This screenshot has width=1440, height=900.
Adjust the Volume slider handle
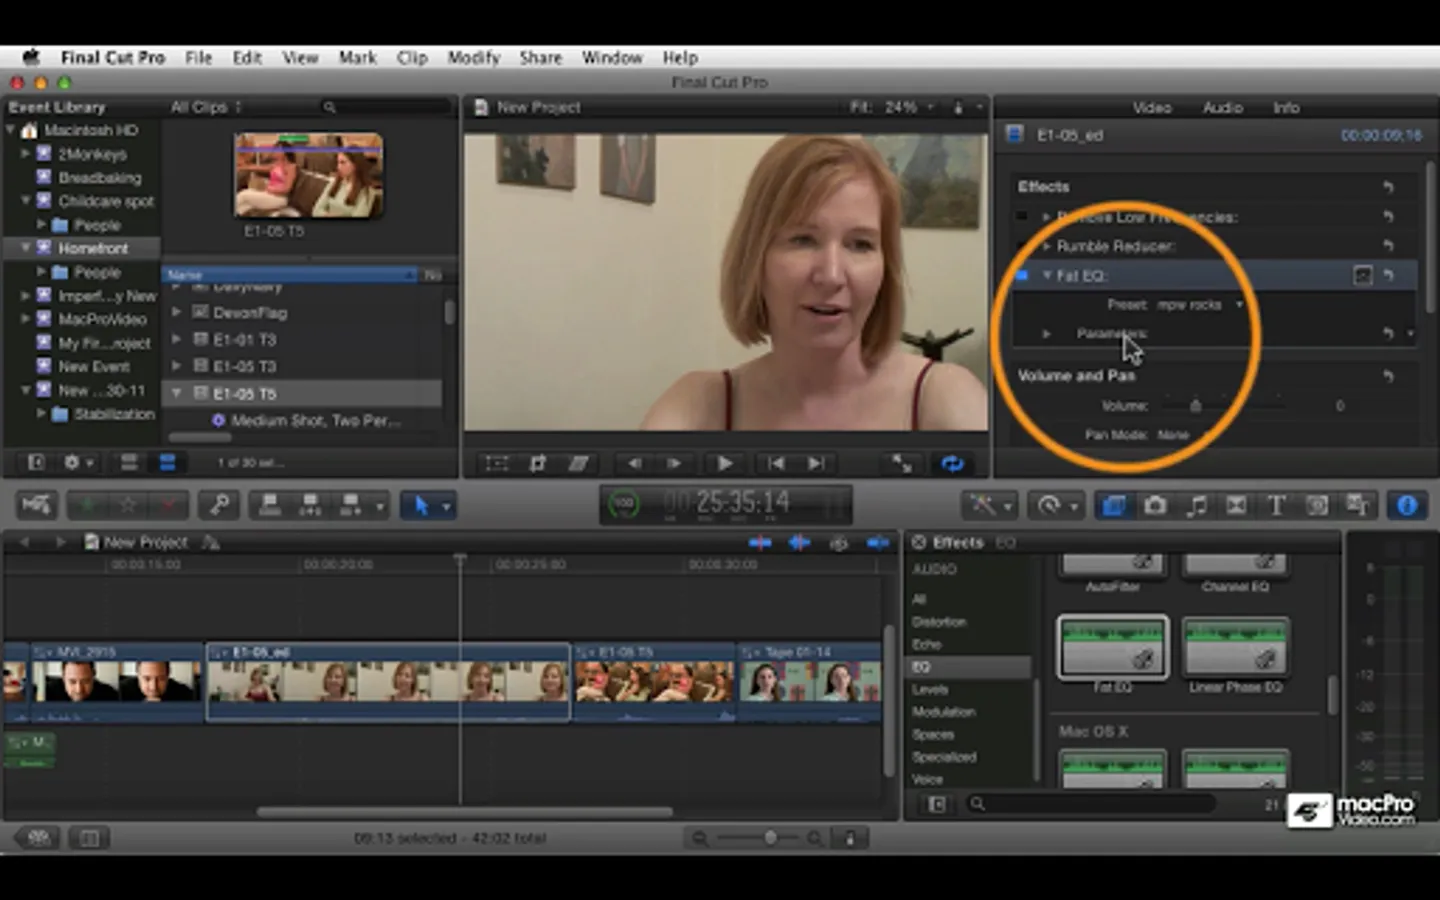point(1195,406)
